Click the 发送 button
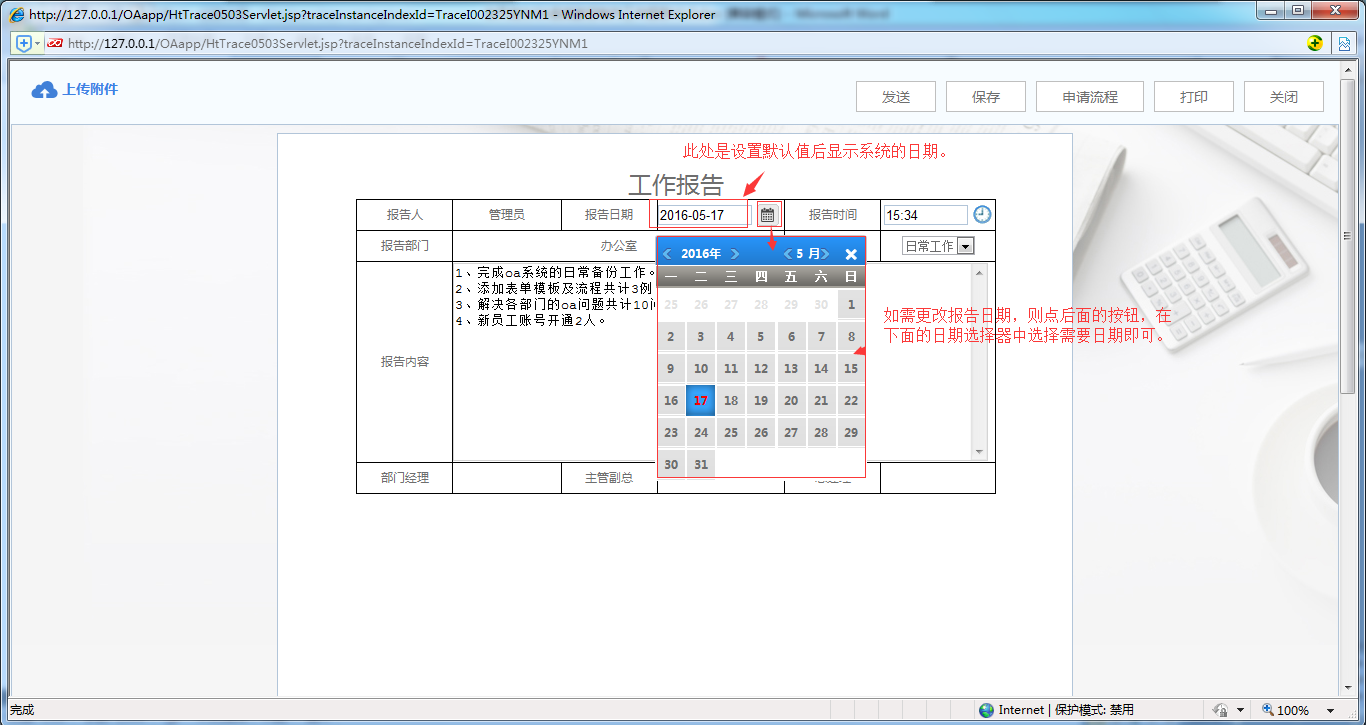1366x725 pixels. pyautogui.click(x=895, y=96)
